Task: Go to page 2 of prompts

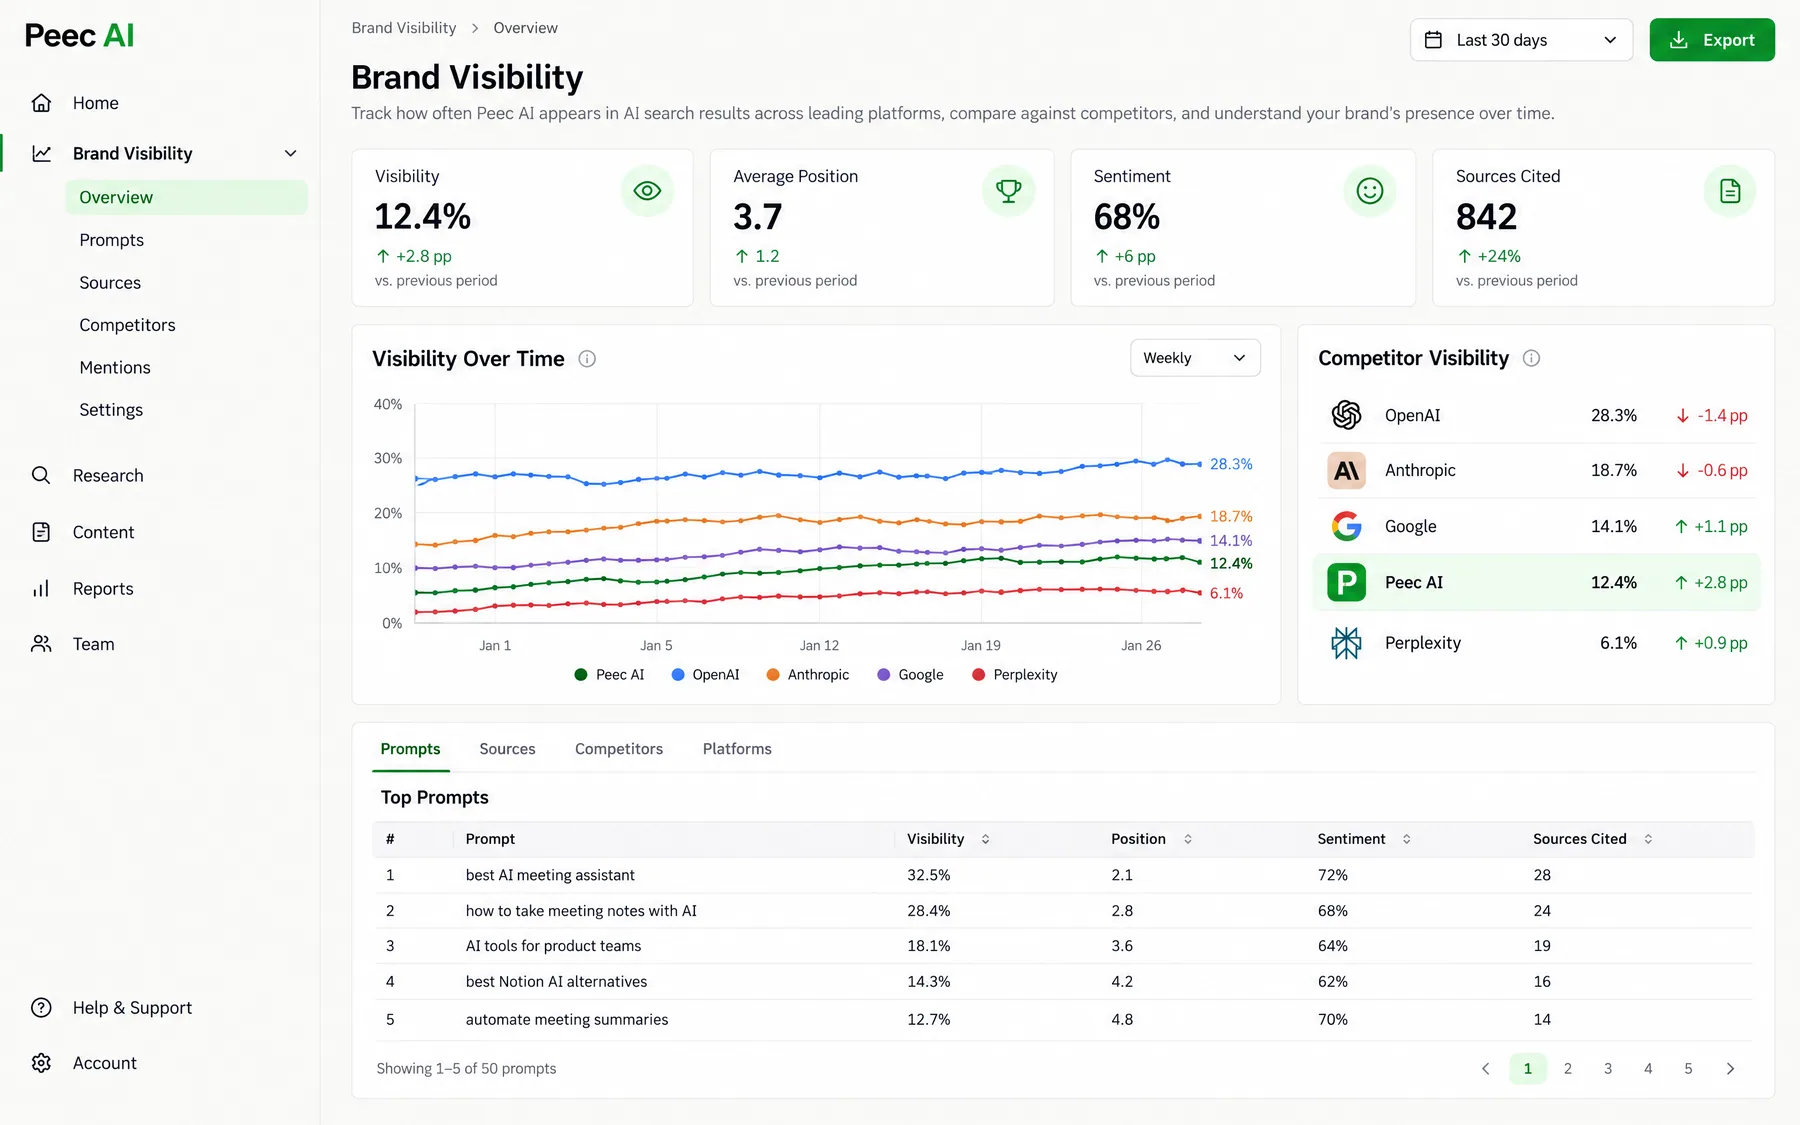Action: pyautogui.click(x=1568, y=1069)
